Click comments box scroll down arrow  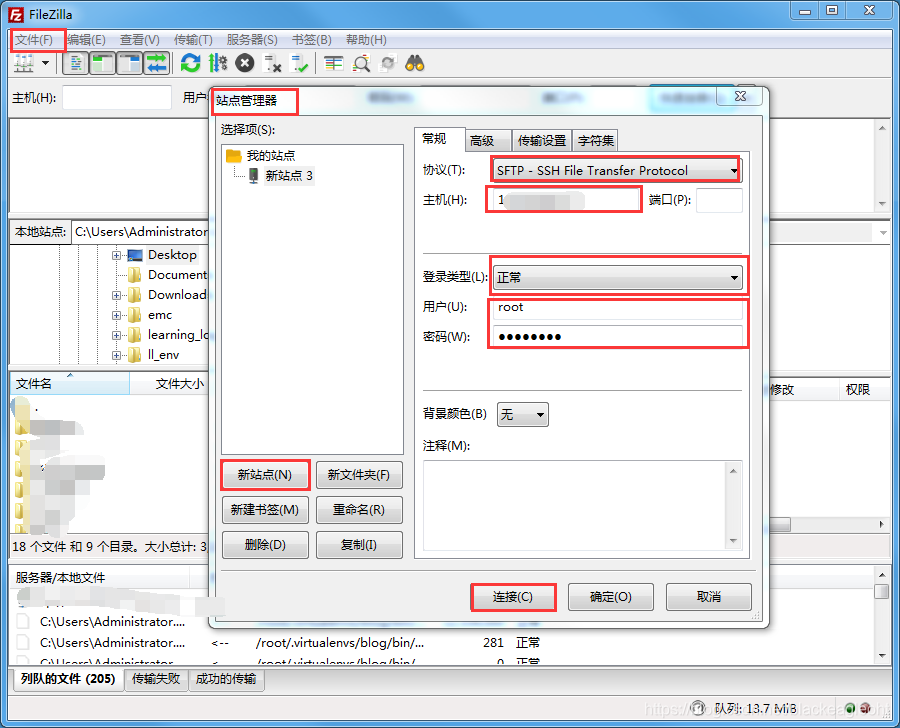point(734,541)
